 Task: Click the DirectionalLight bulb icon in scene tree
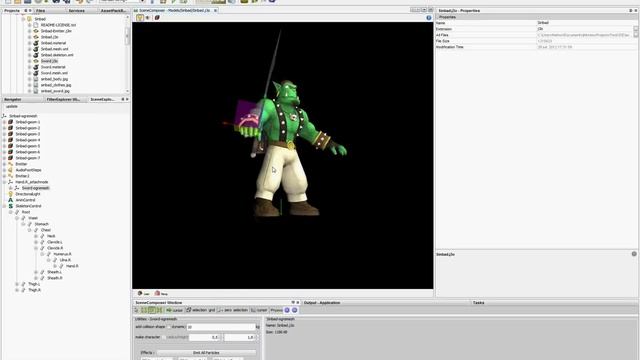pyautogui.click(x=11, y=194)
